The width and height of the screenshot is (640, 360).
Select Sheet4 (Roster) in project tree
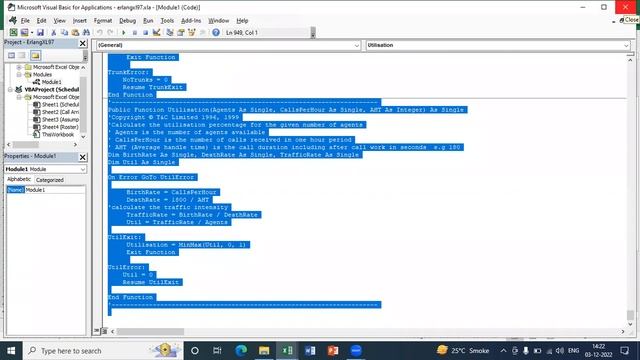point(60,127)
